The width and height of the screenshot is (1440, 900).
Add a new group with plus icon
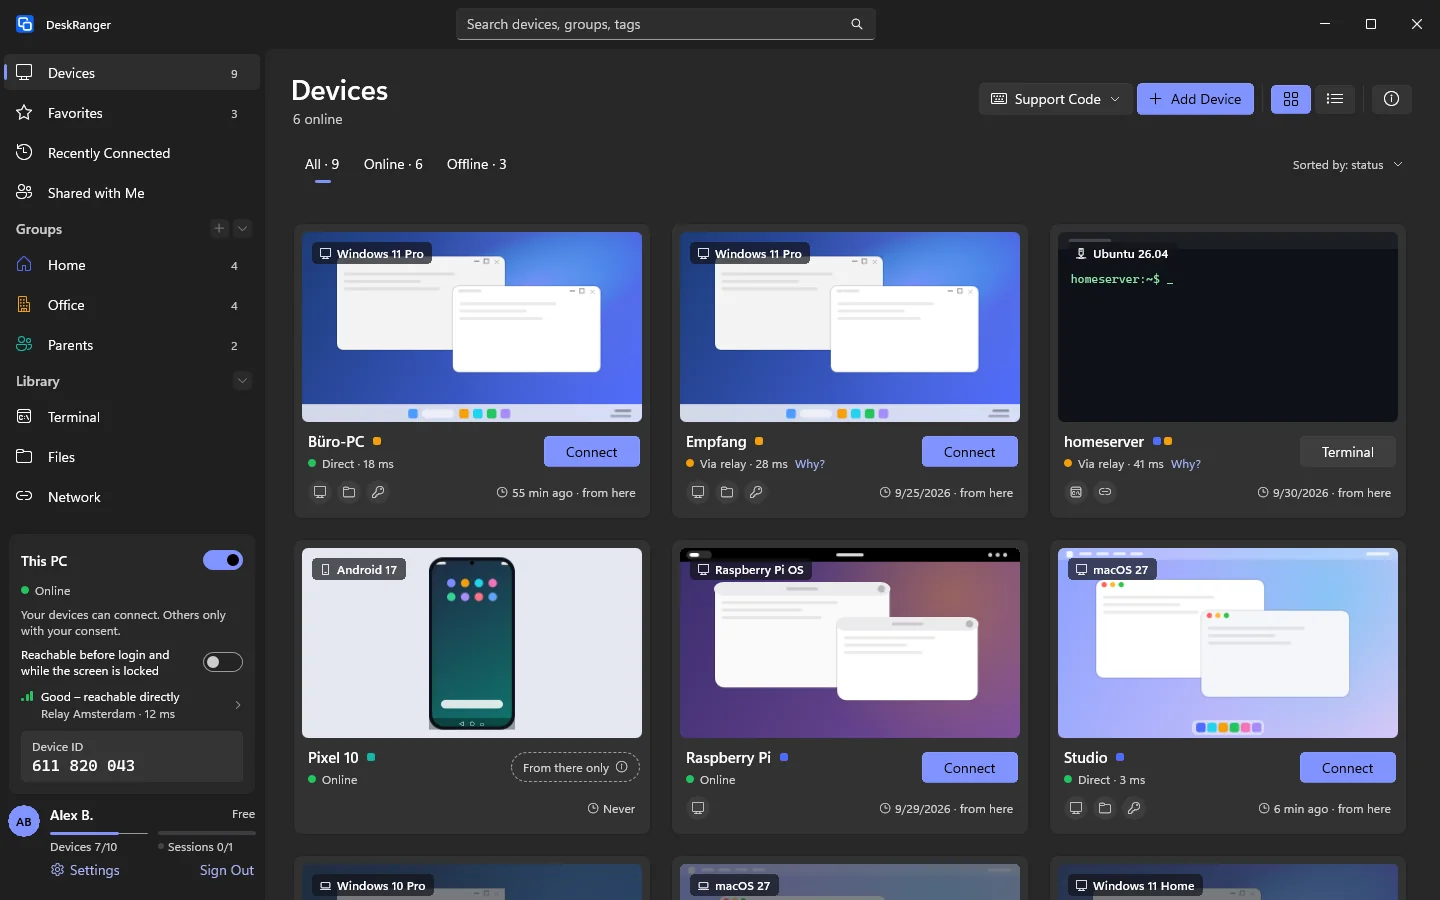[219, 229]
